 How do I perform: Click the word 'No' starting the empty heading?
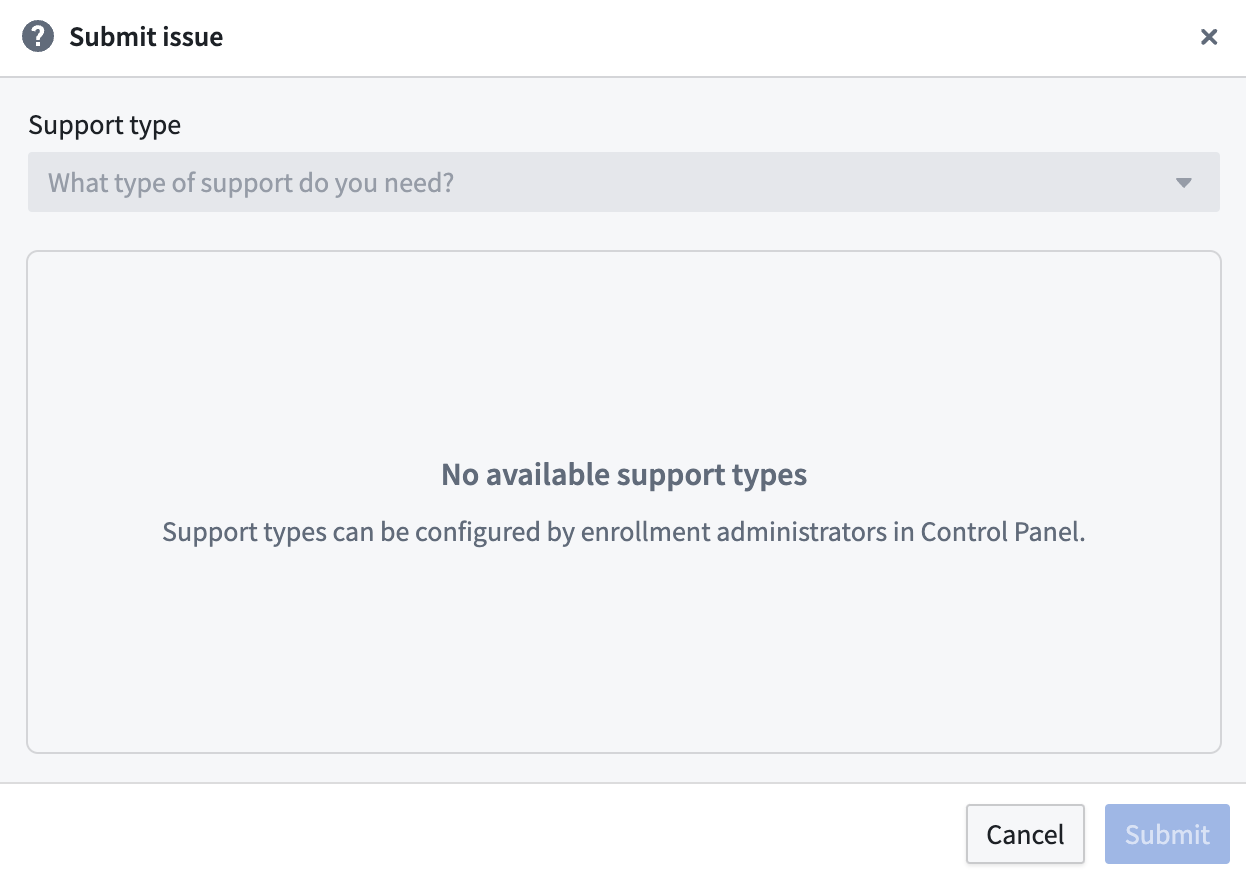coord(460,474)
